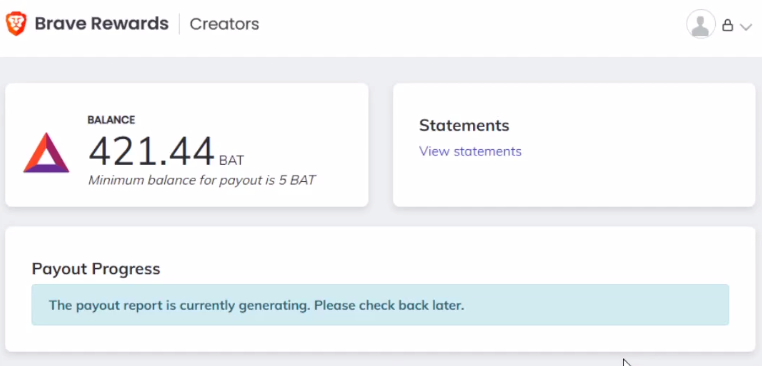762x366 pixels.
Task: Click the Payout Progress heading
Action: 96,268
